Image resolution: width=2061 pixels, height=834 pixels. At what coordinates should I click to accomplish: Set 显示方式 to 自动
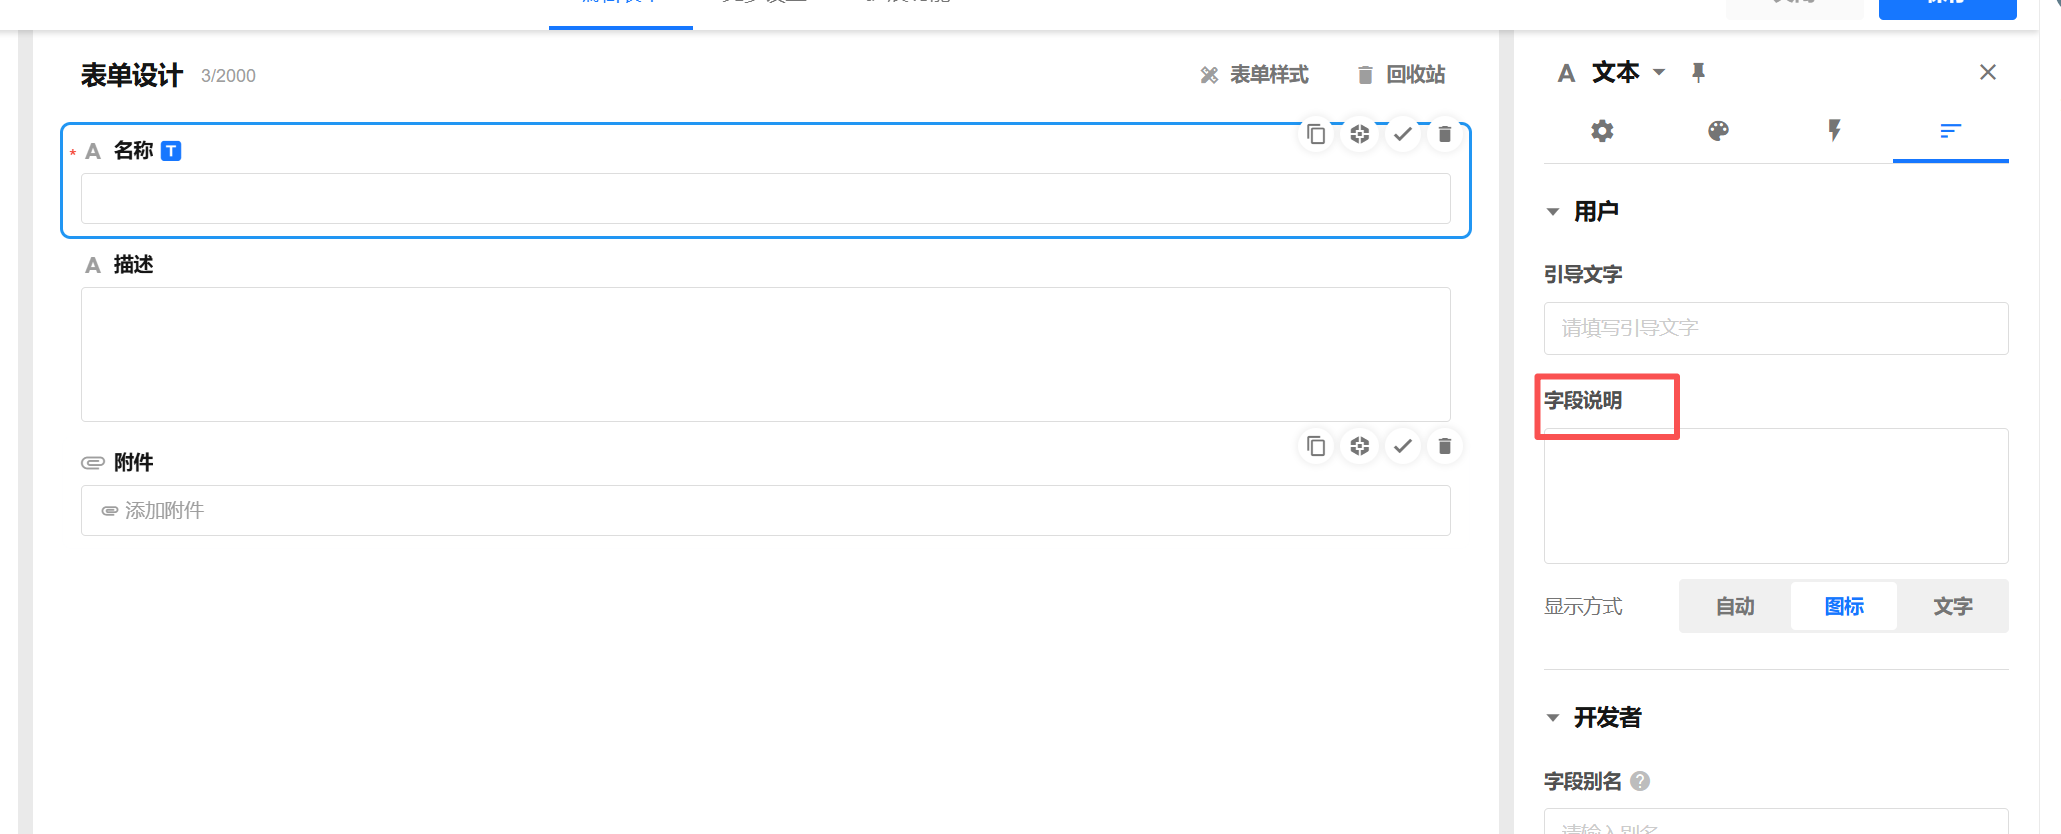[x=1735, y=606]
